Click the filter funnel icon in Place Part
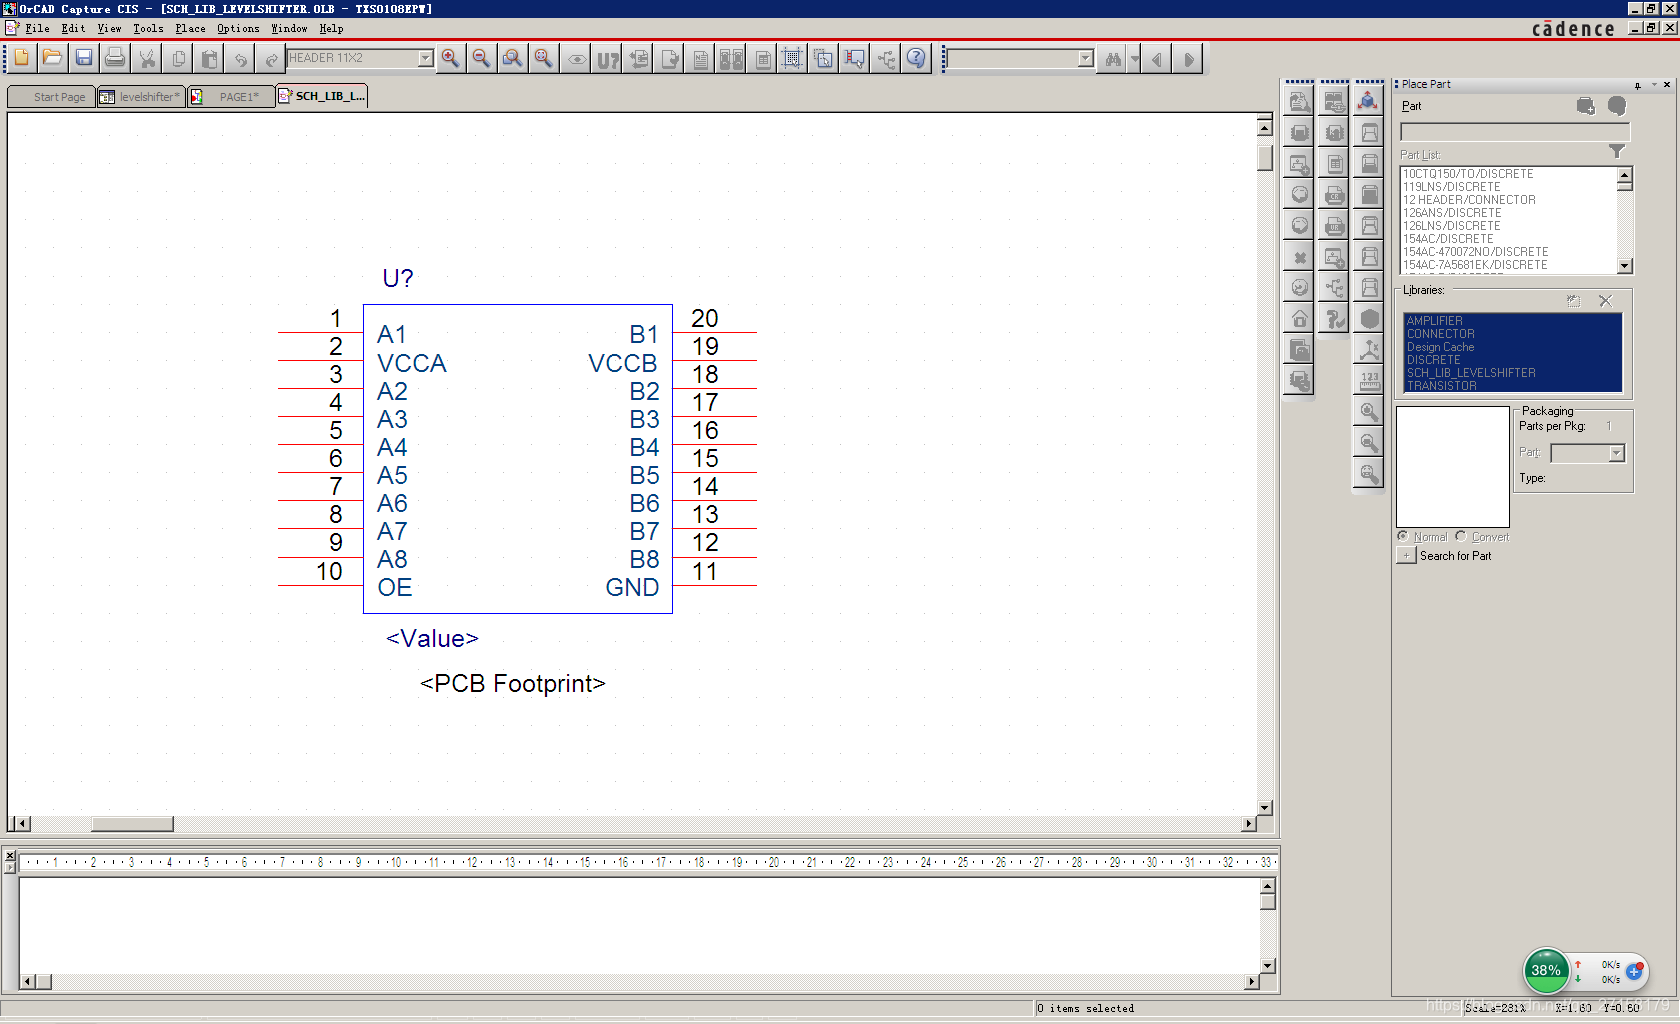The height and width of the screenshot is (1024, 1680). 1616,152
